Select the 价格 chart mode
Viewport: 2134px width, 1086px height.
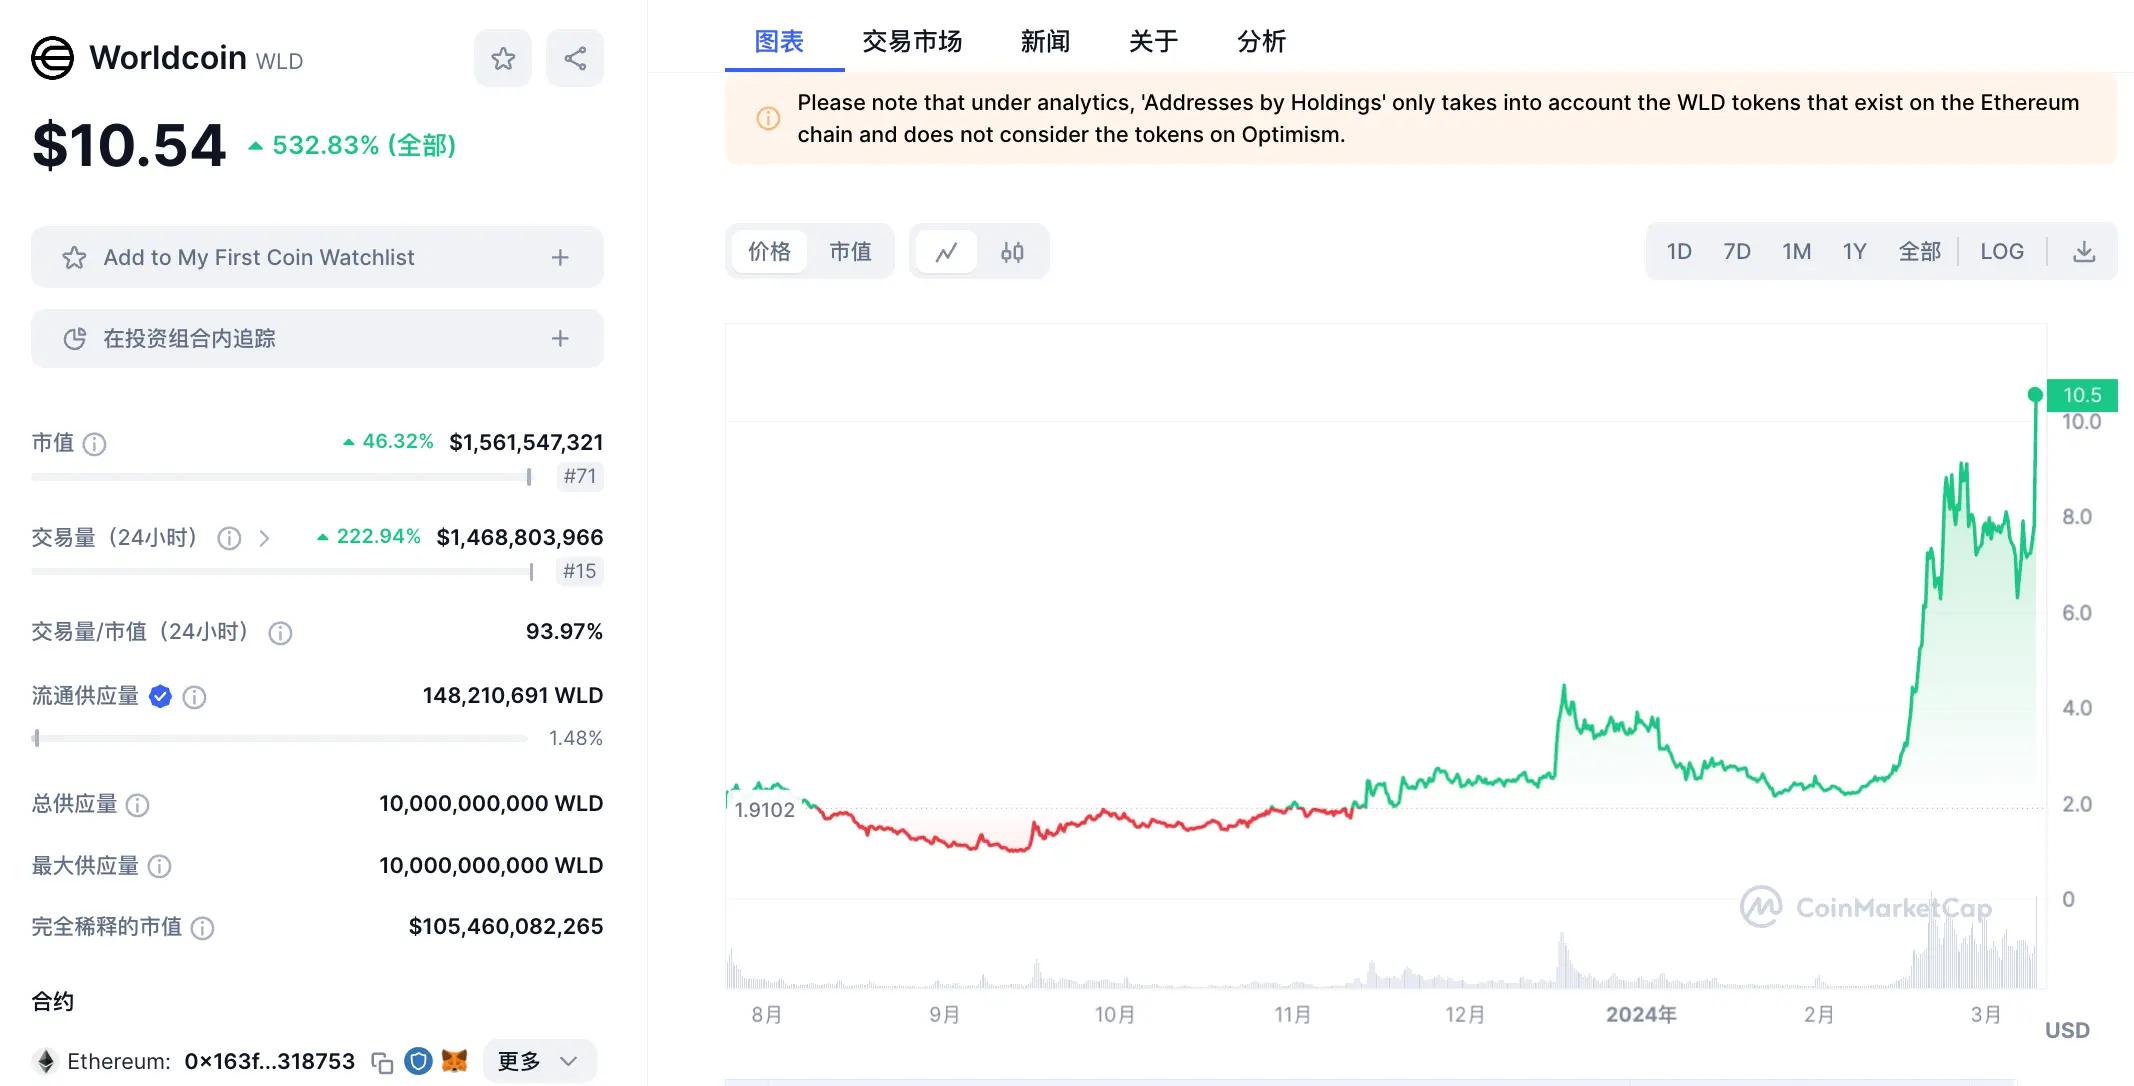768,251
